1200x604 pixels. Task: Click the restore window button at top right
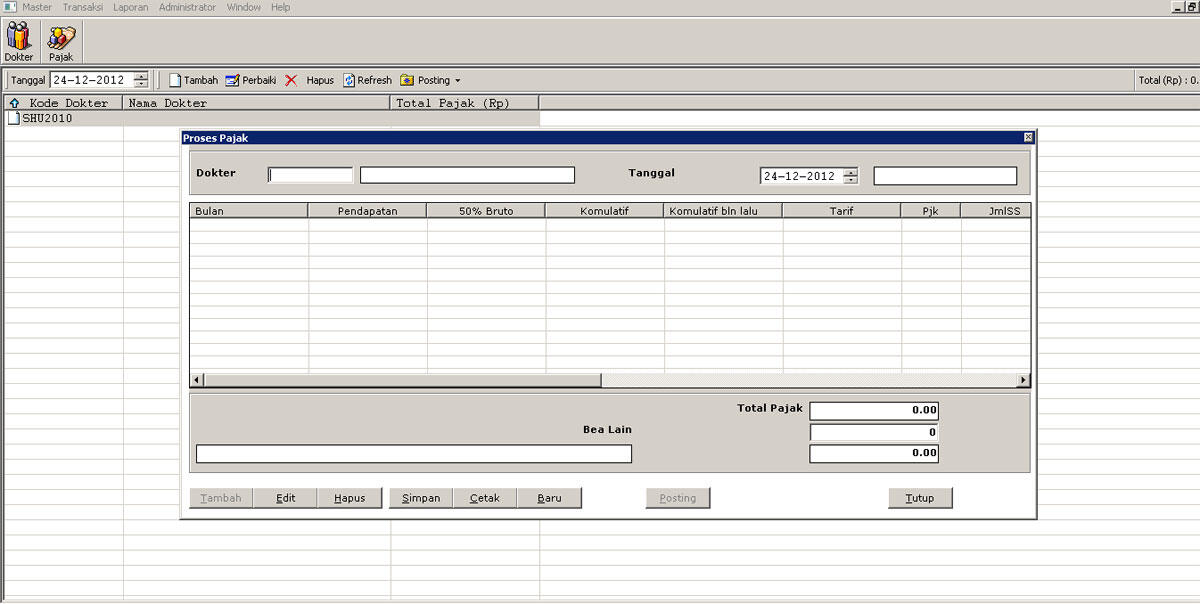pos(1191,7)
